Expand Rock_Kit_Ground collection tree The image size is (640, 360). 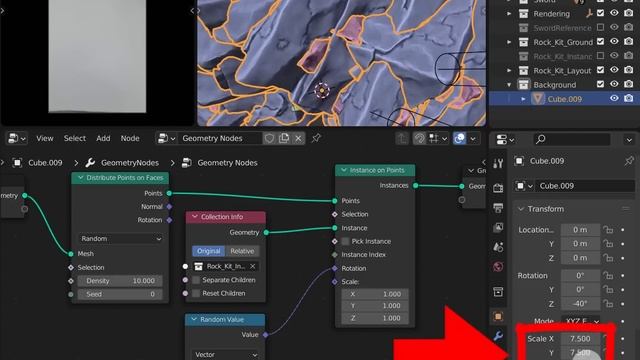pyautogui.click(x=509, y=42)
